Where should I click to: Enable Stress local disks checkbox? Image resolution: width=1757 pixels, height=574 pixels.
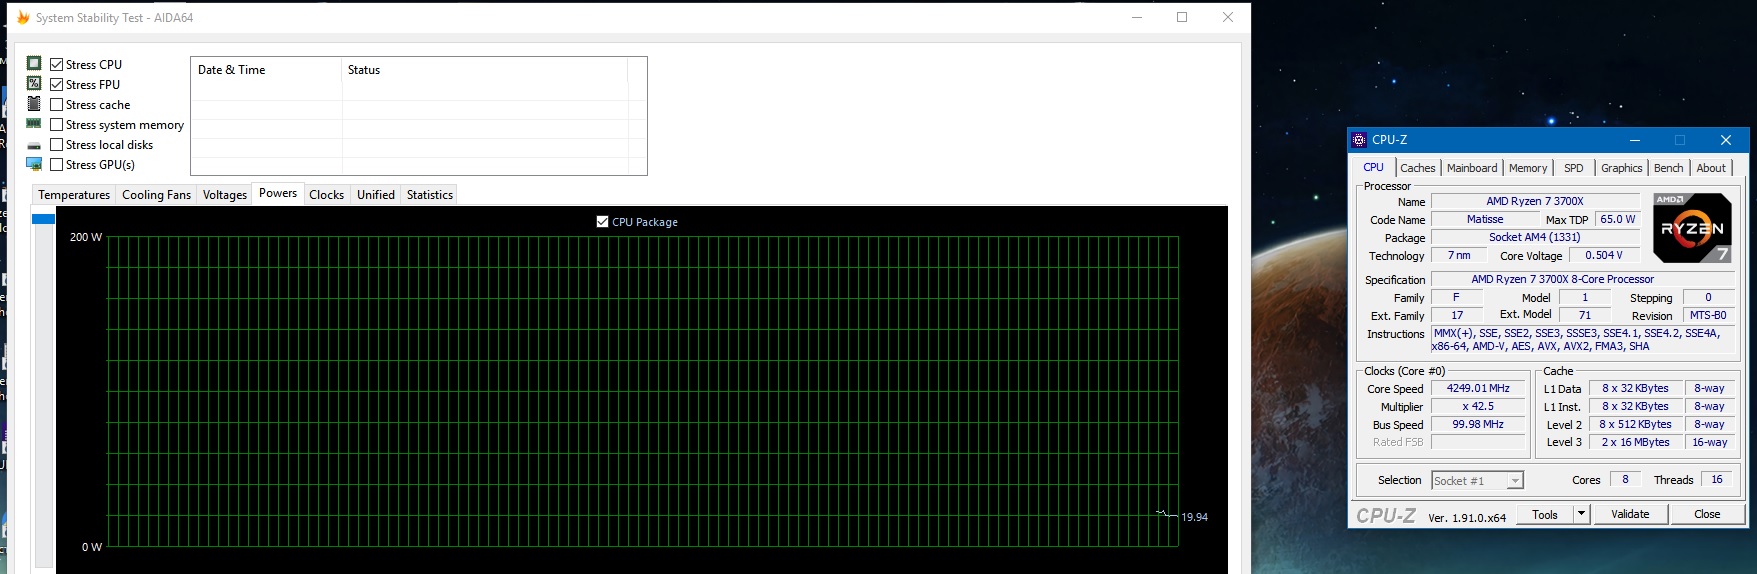click(57, 144)
